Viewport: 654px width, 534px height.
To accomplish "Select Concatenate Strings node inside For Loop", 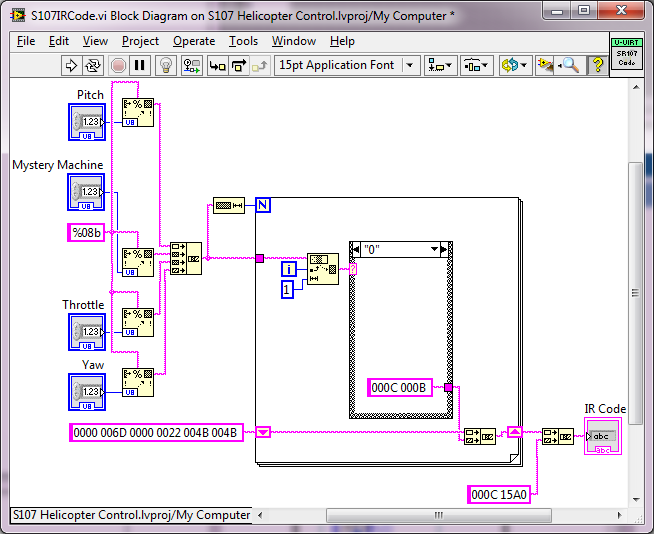I will click(x=480, y=436).
